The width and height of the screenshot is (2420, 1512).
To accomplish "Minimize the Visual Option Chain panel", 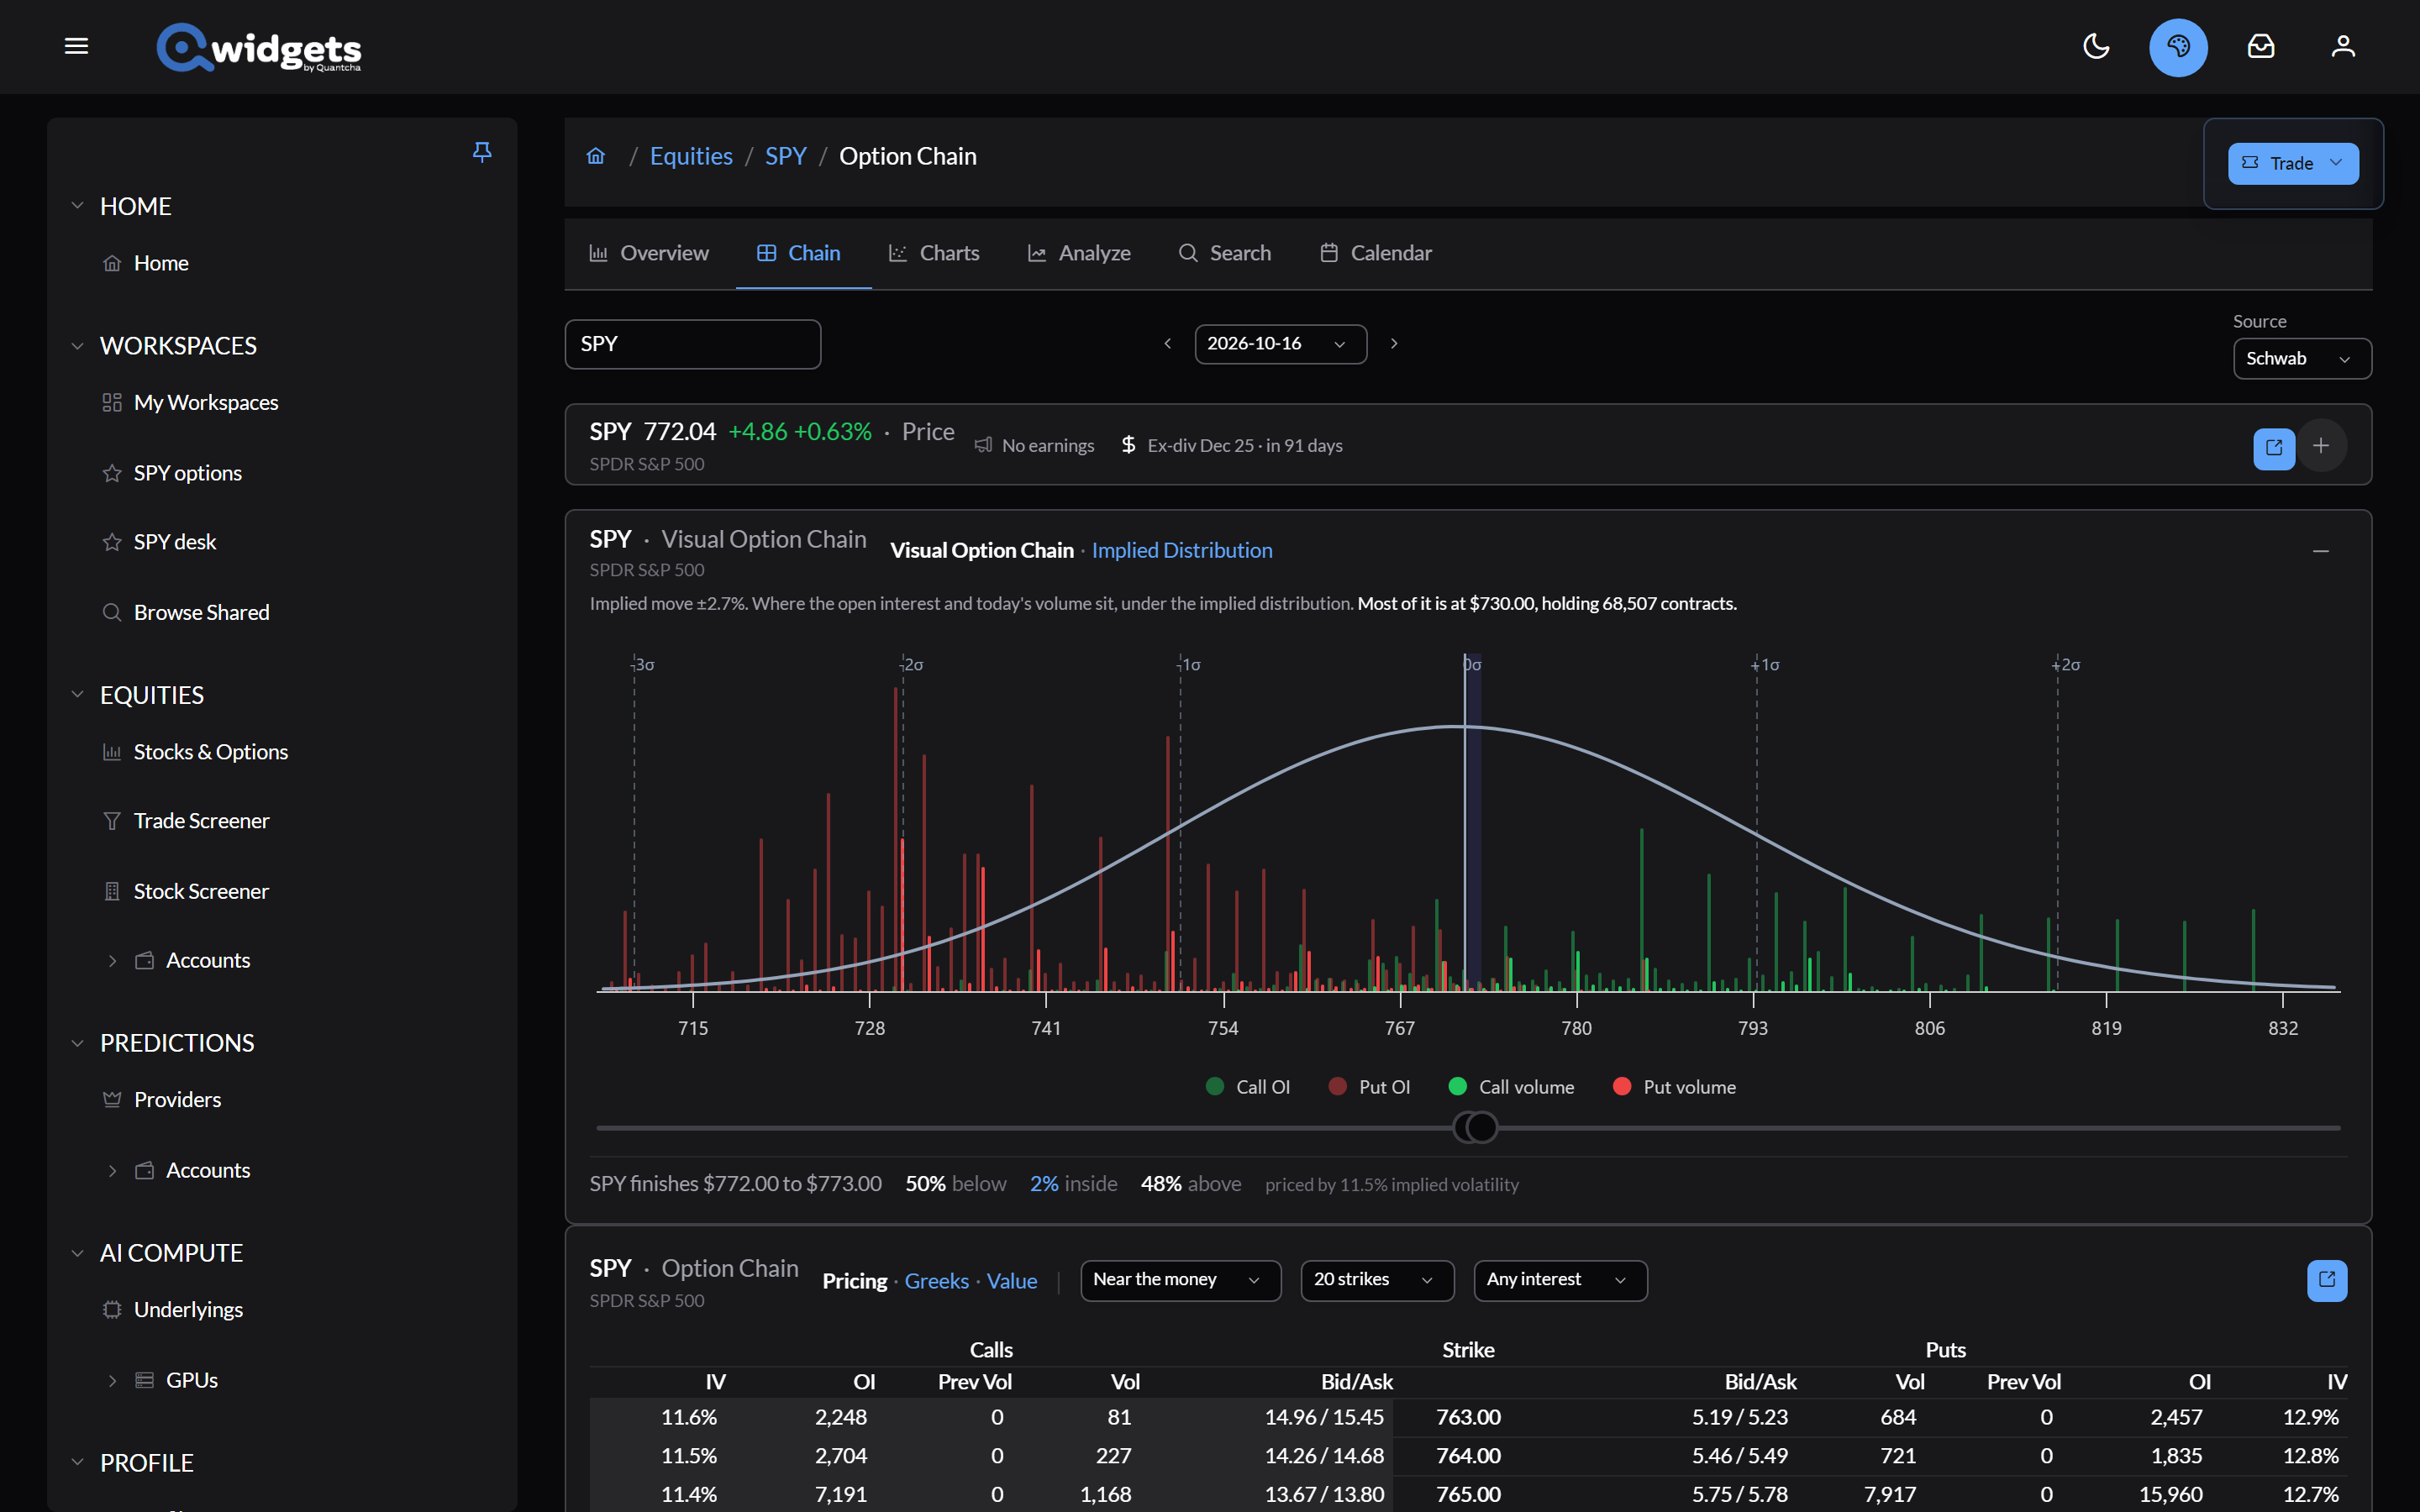I will point(2321,551).
